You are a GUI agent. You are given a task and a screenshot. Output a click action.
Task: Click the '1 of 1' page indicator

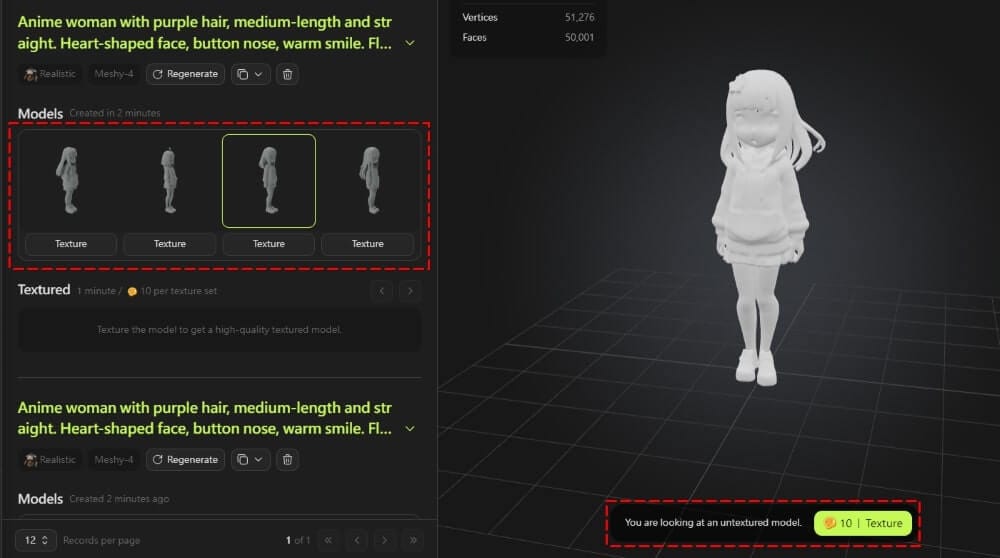(x=298, y=540)
